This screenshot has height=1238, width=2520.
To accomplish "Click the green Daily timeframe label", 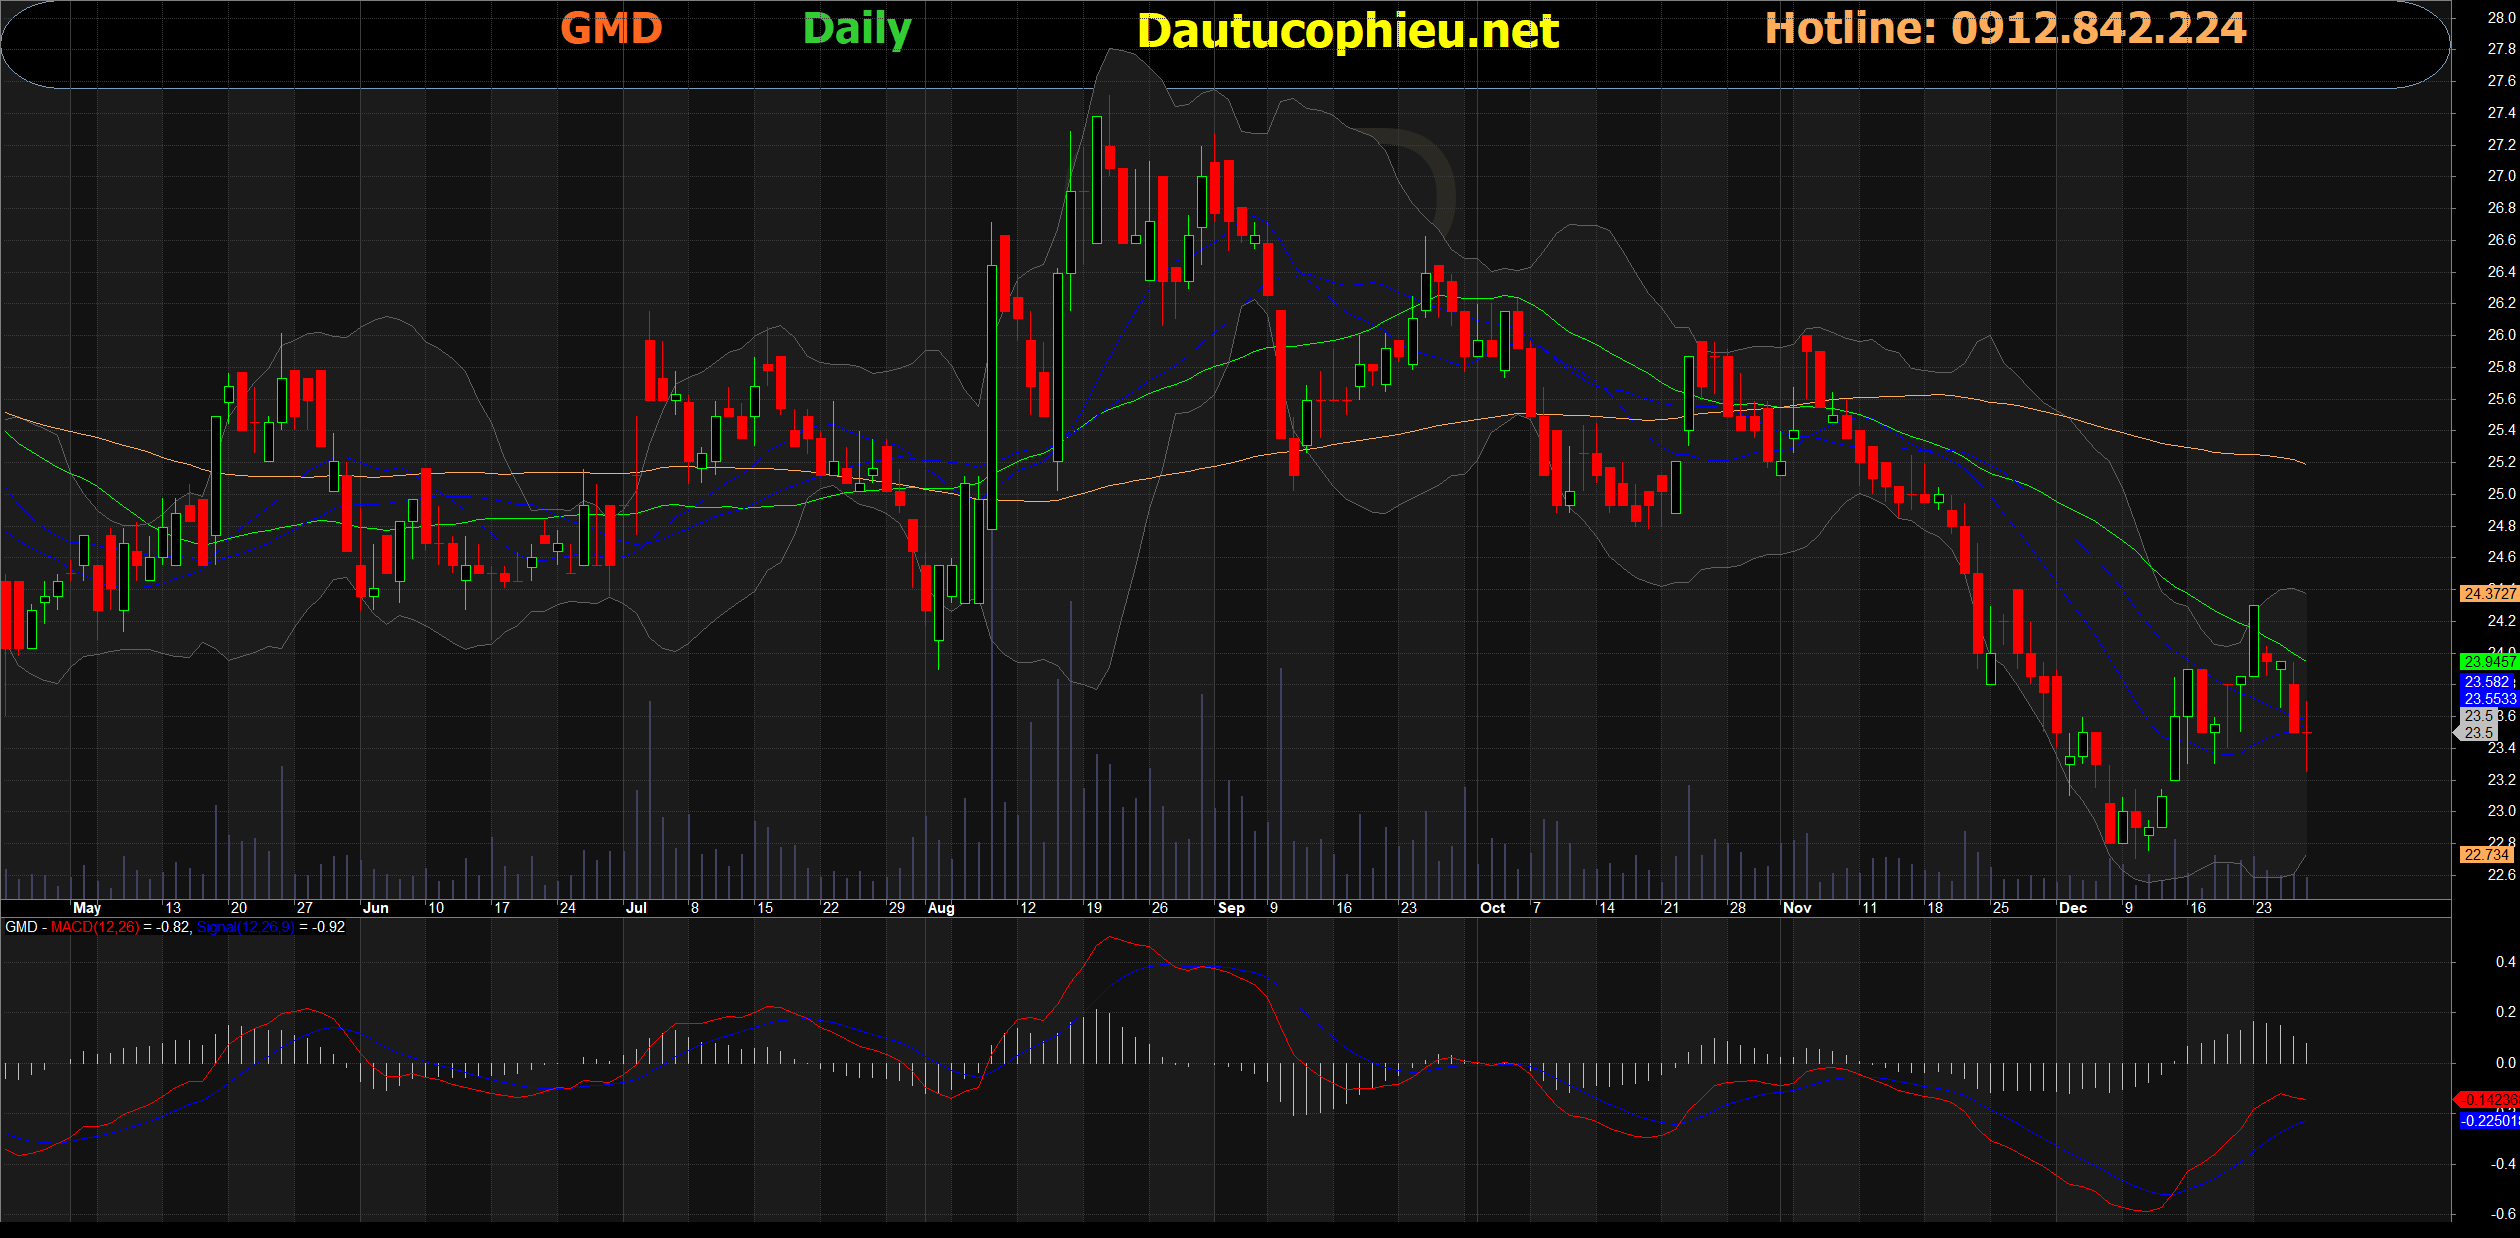I will pyautogui.click(x=857, y=30).
